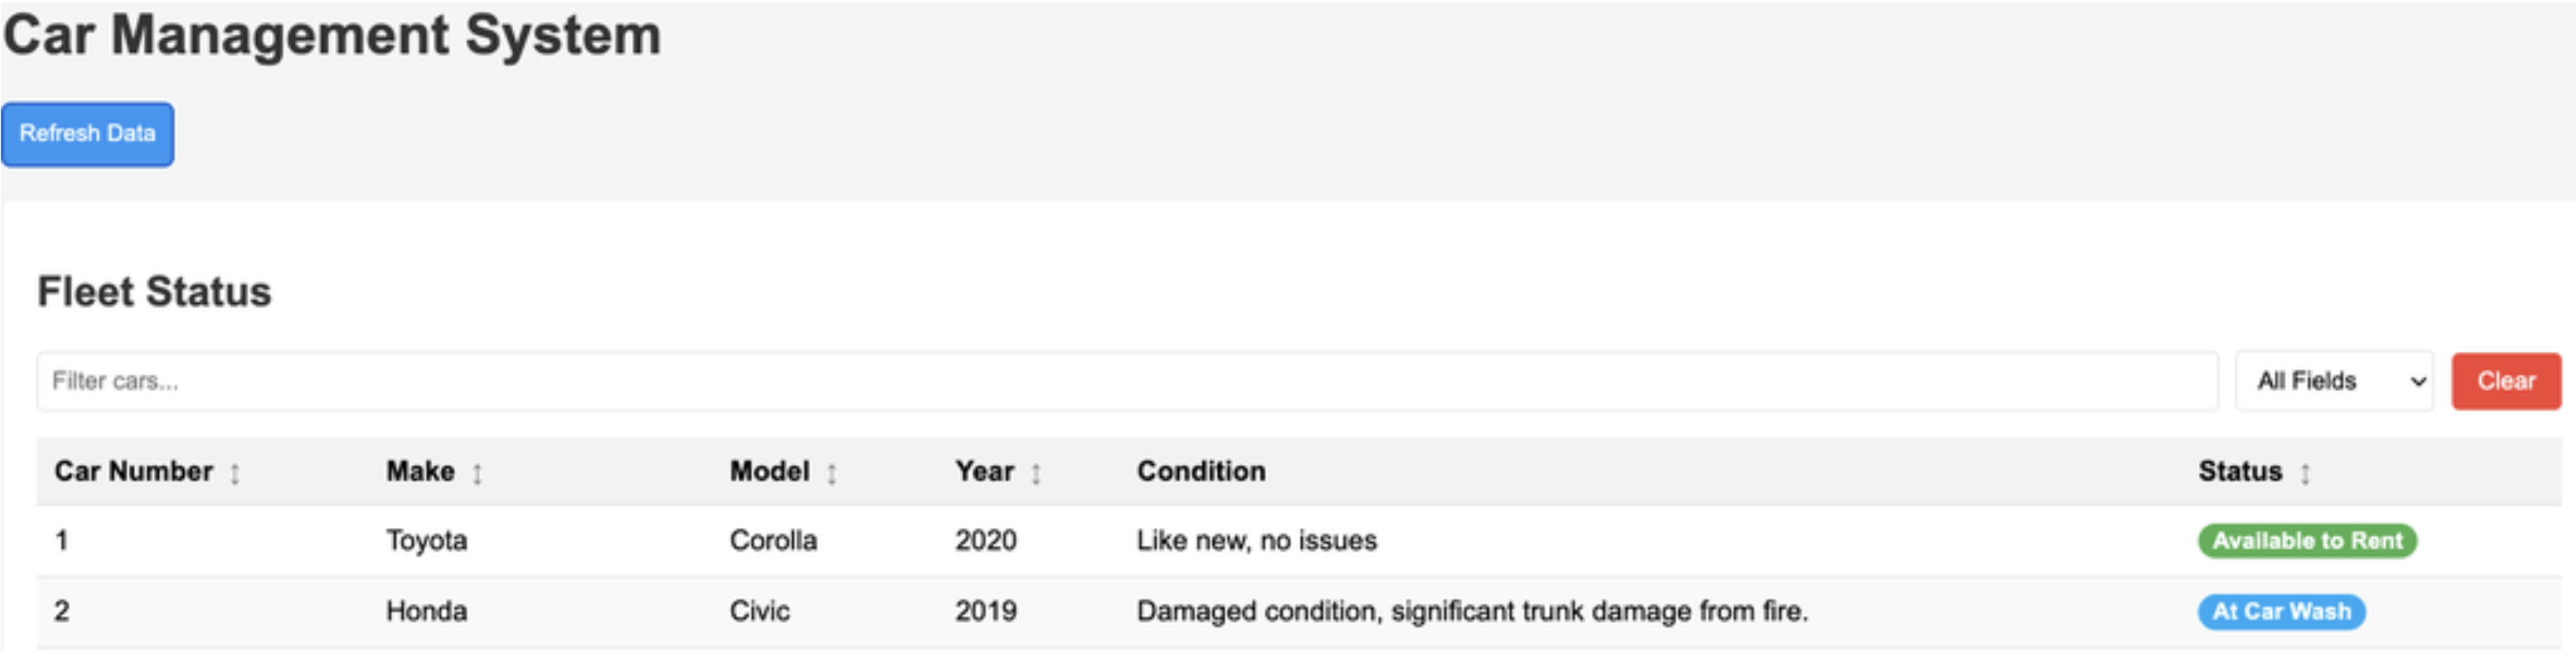Select a field from the All Fields selector

(2333, 381)
